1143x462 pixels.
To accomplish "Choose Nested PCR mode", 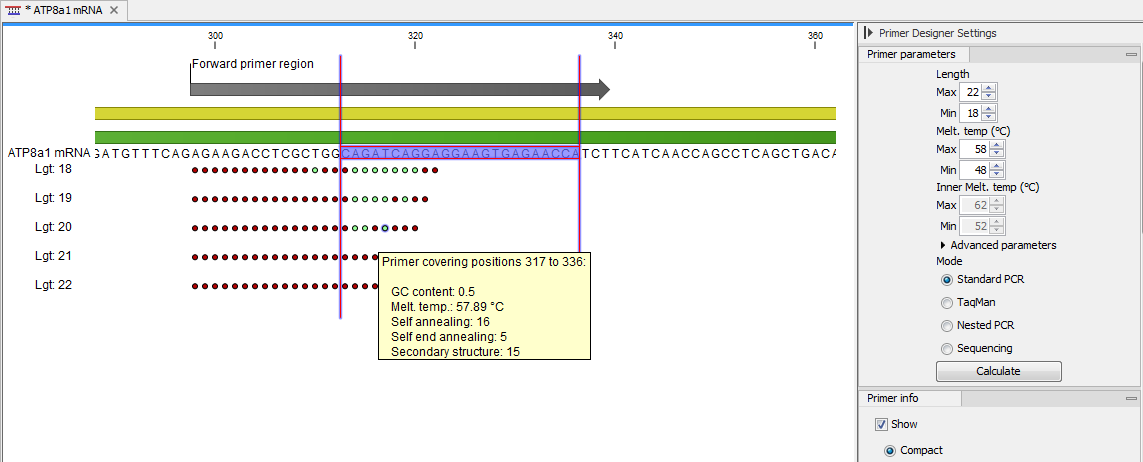I will (947, 325).
